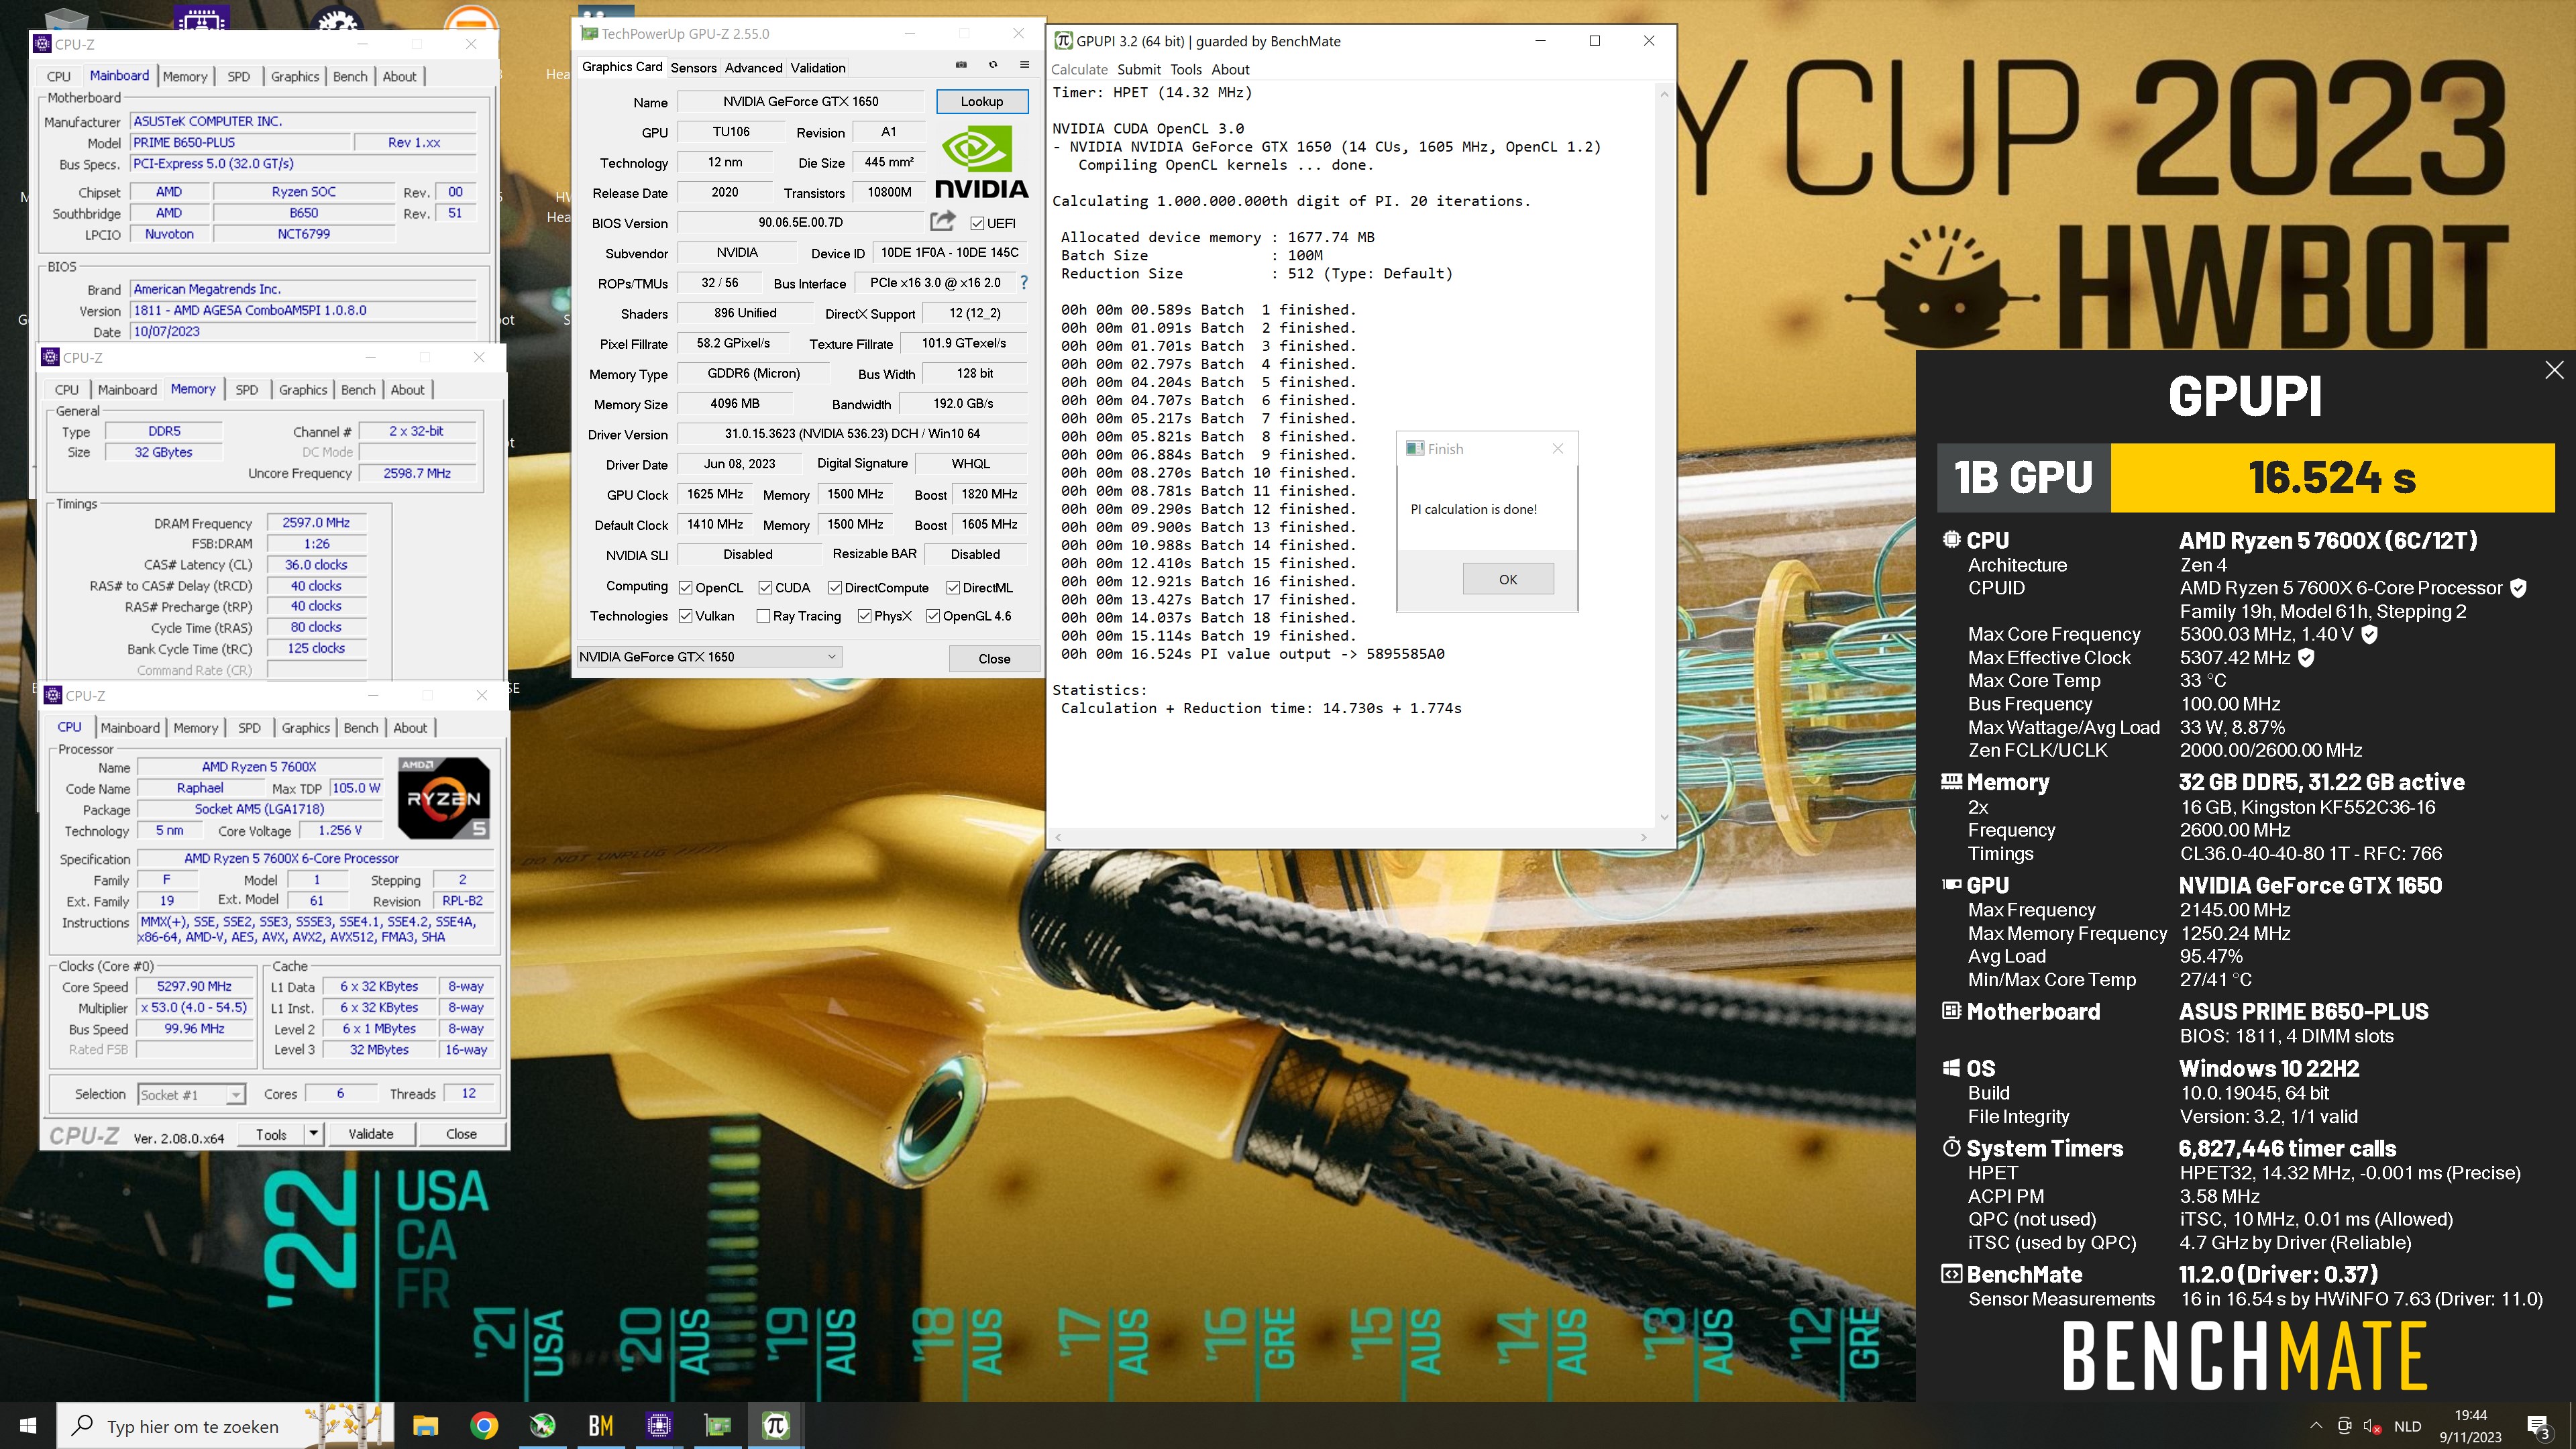Open the GPU selection dropdown in GPU-Z
This screenshot has height=1449, width=2576.
coord(709,657)
